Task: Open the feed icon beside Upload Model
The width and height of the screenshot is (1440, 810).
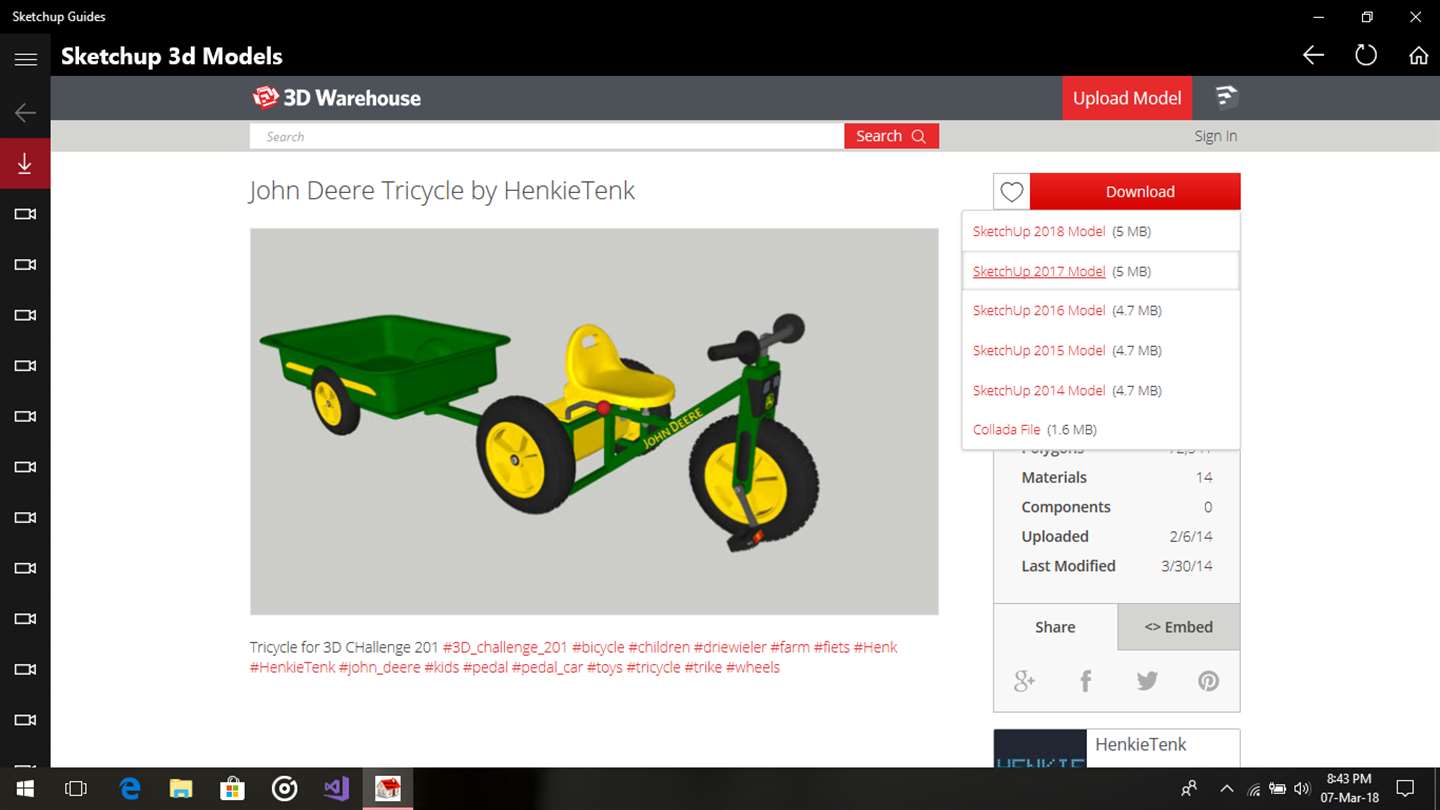Action: (x=1226, y=97)
